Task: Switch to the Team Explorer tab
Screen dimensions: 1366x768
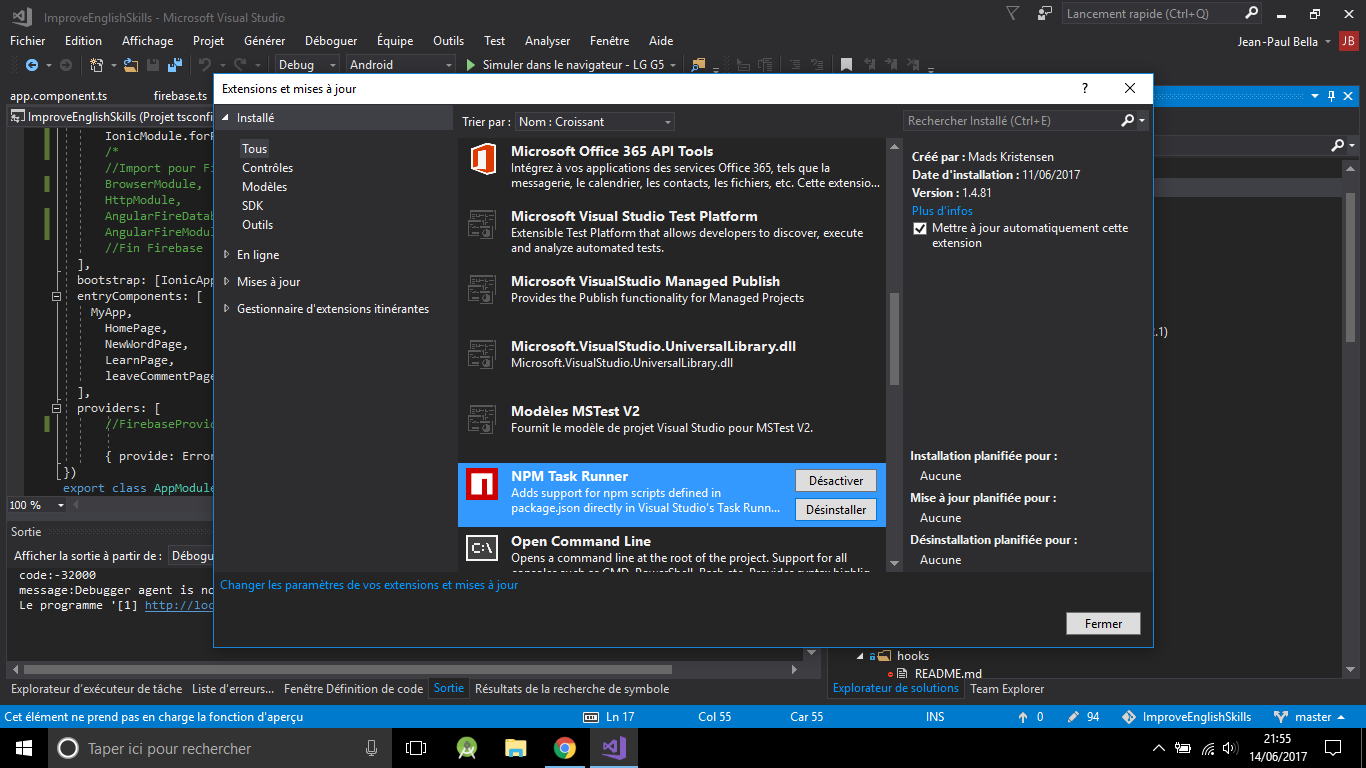Action: (x=1007, y=689)
